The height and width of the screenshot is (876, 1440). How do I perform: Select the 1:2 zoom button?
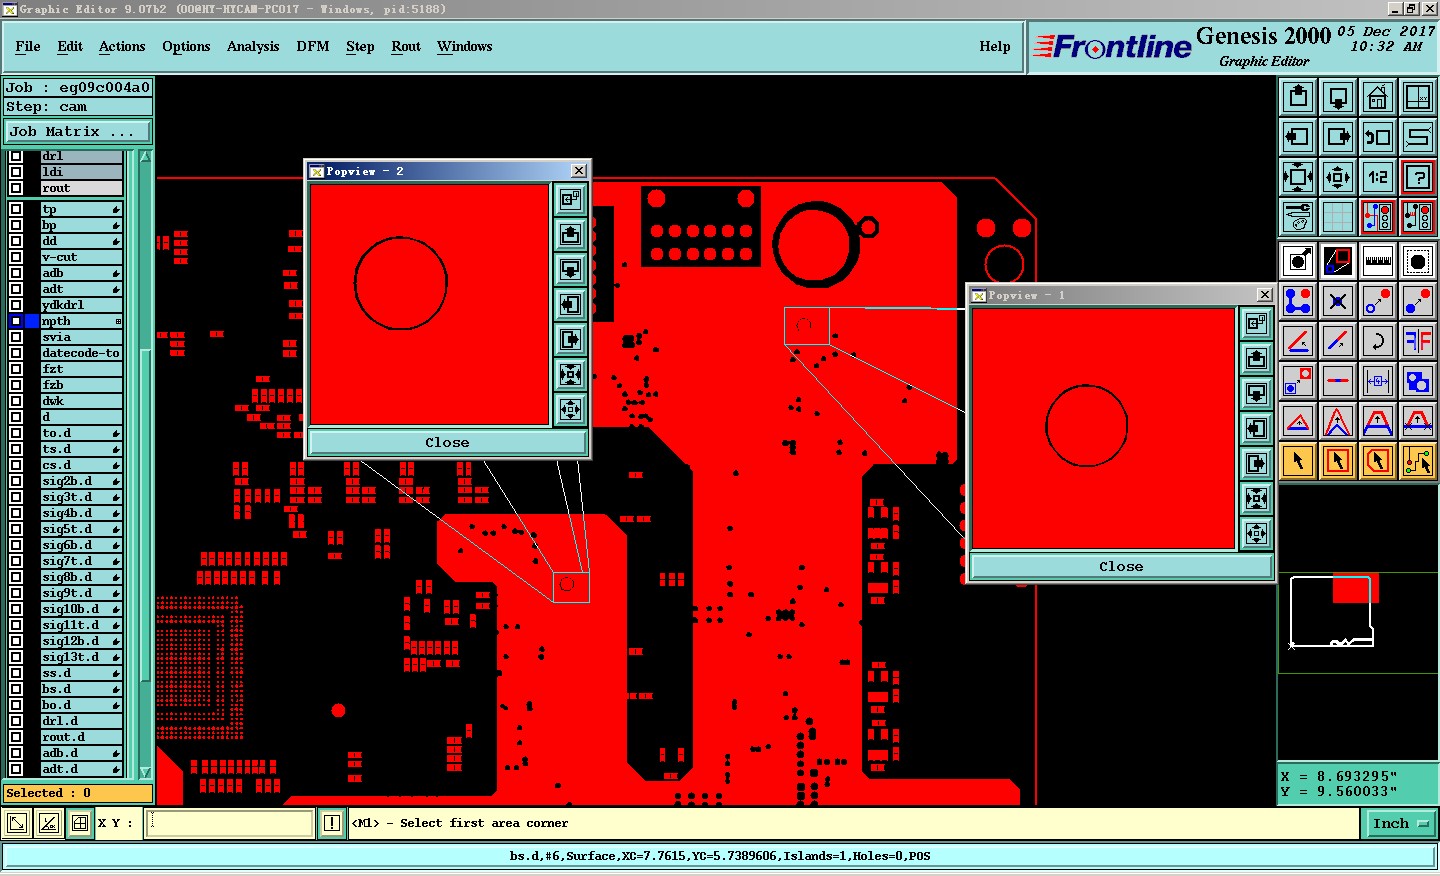tap(1378, 177)
